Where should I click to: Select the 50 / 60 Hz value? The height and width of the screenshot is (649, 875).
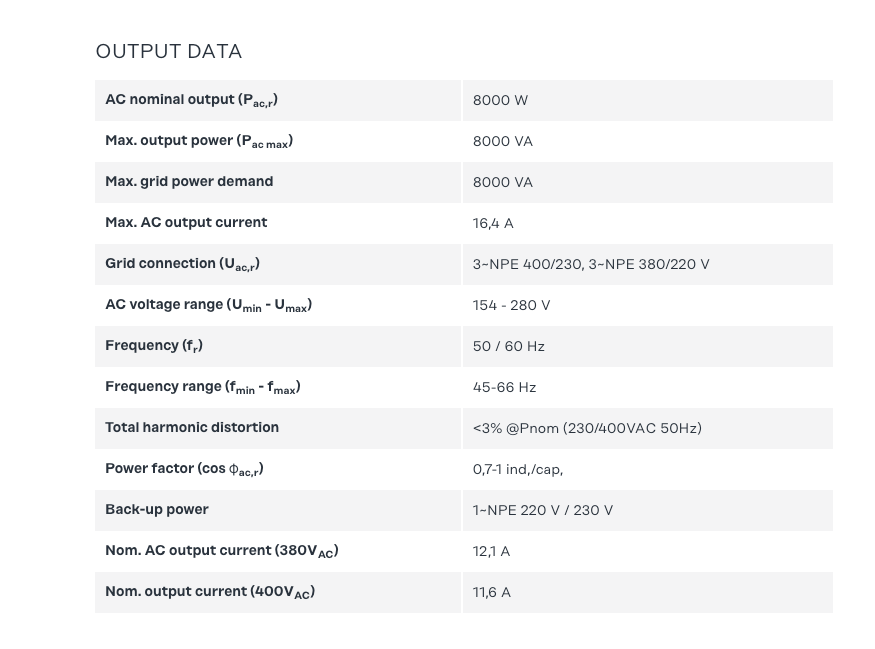tap(509, 347)
